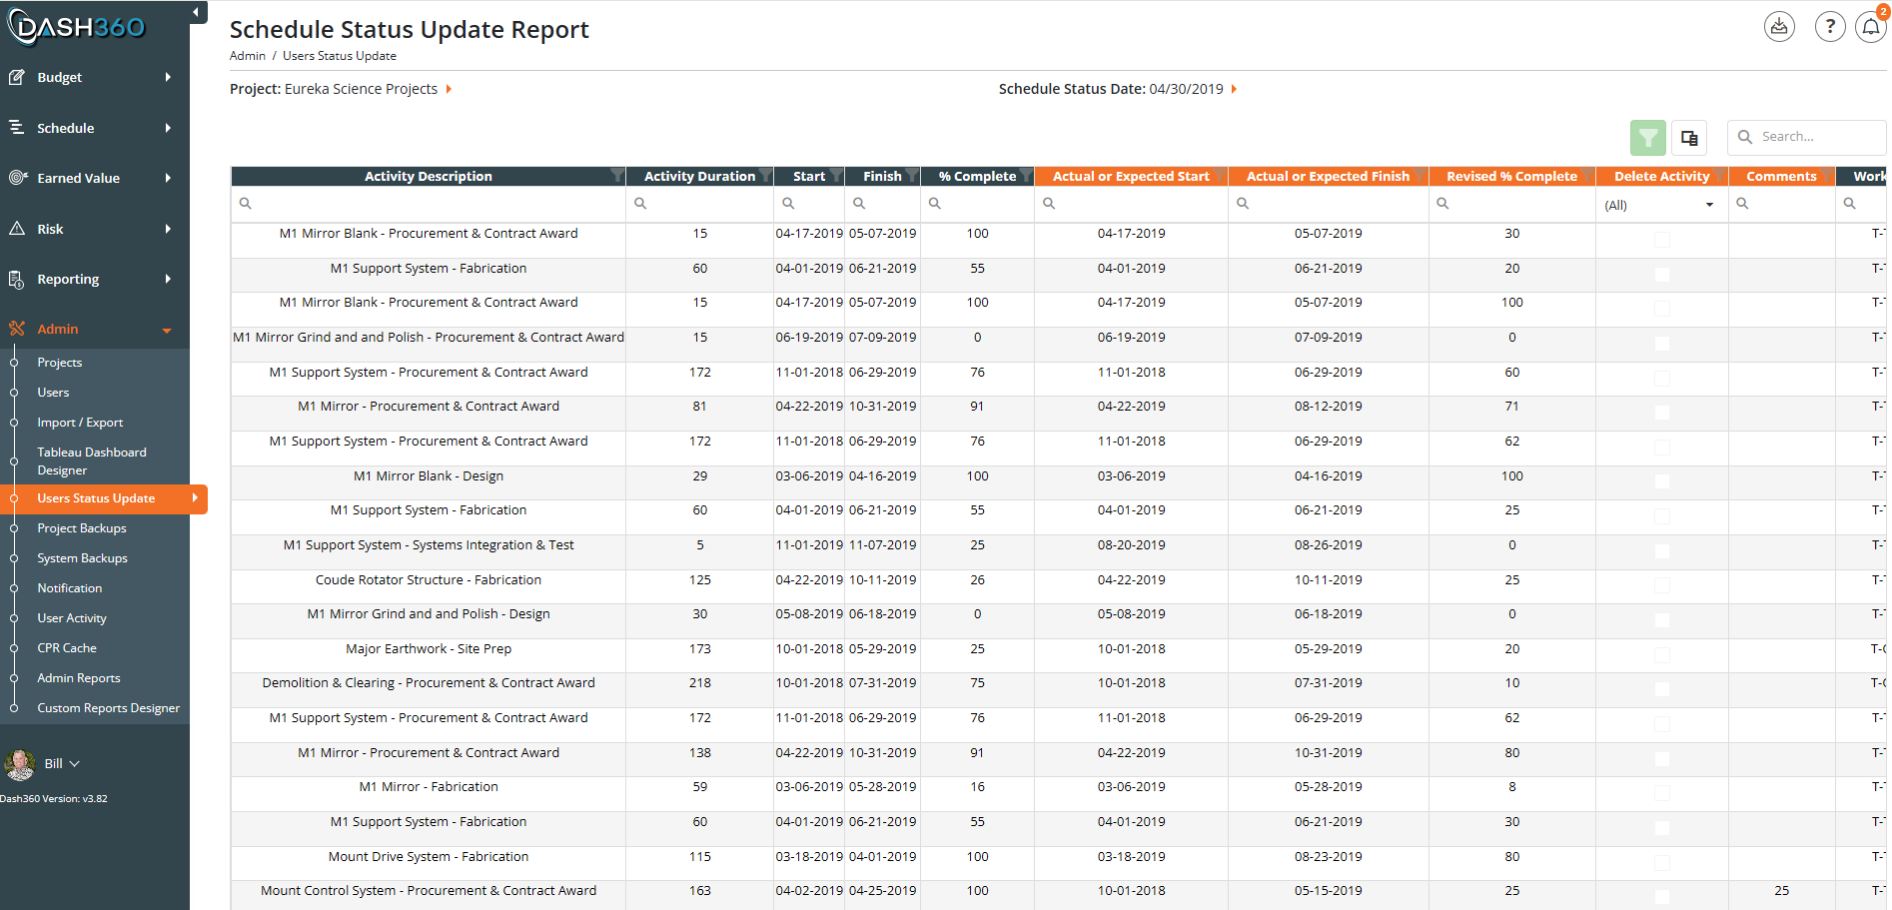1892x910 pixels.
Task: Open Users in Admin menu
Action: [x=53, y=393]
